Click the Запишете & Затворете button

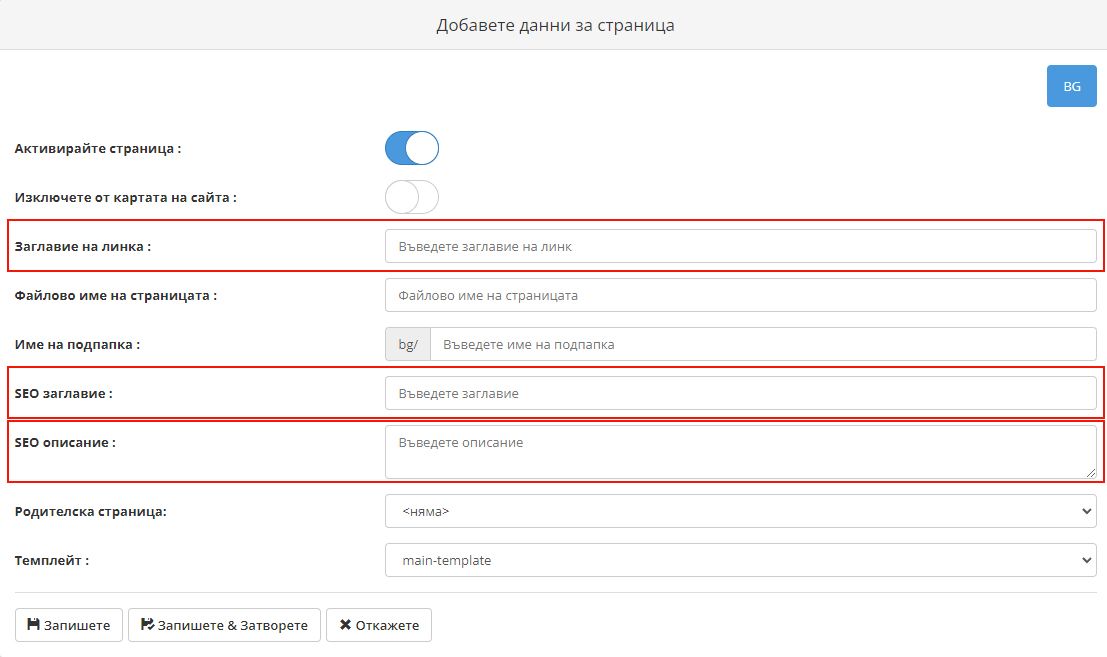pos(224,624)
